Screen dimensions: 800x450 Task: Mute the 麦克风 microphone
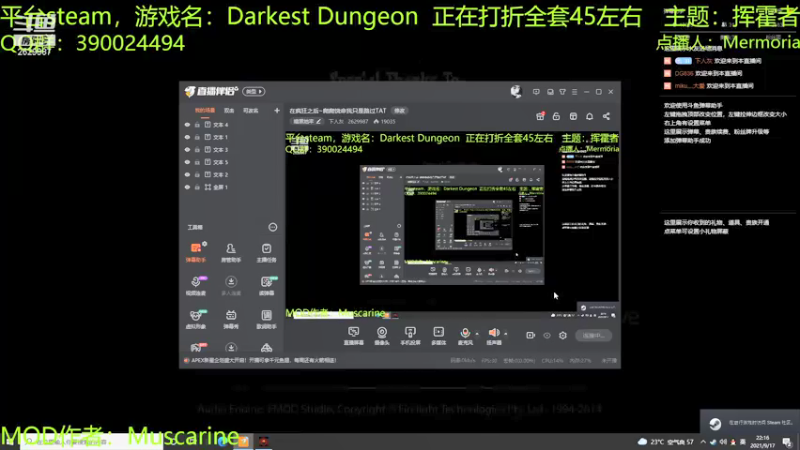click(x=465, y=336)
